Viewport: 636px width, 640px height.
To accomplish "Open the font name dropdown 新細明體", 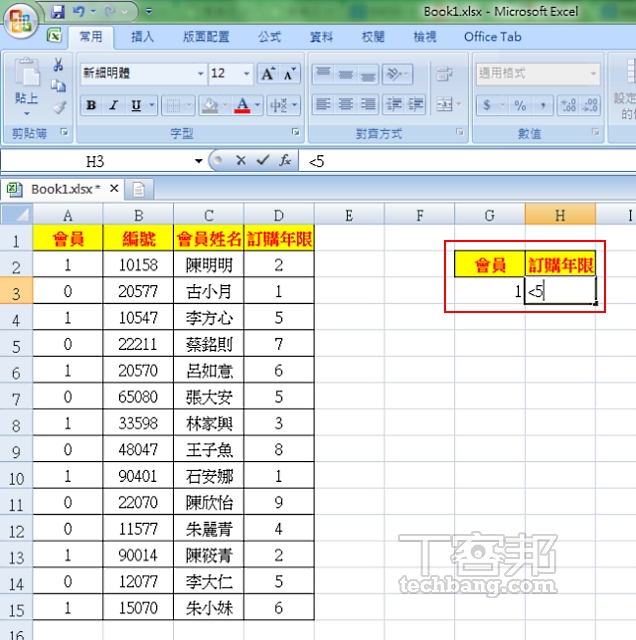I will [200, 74].
